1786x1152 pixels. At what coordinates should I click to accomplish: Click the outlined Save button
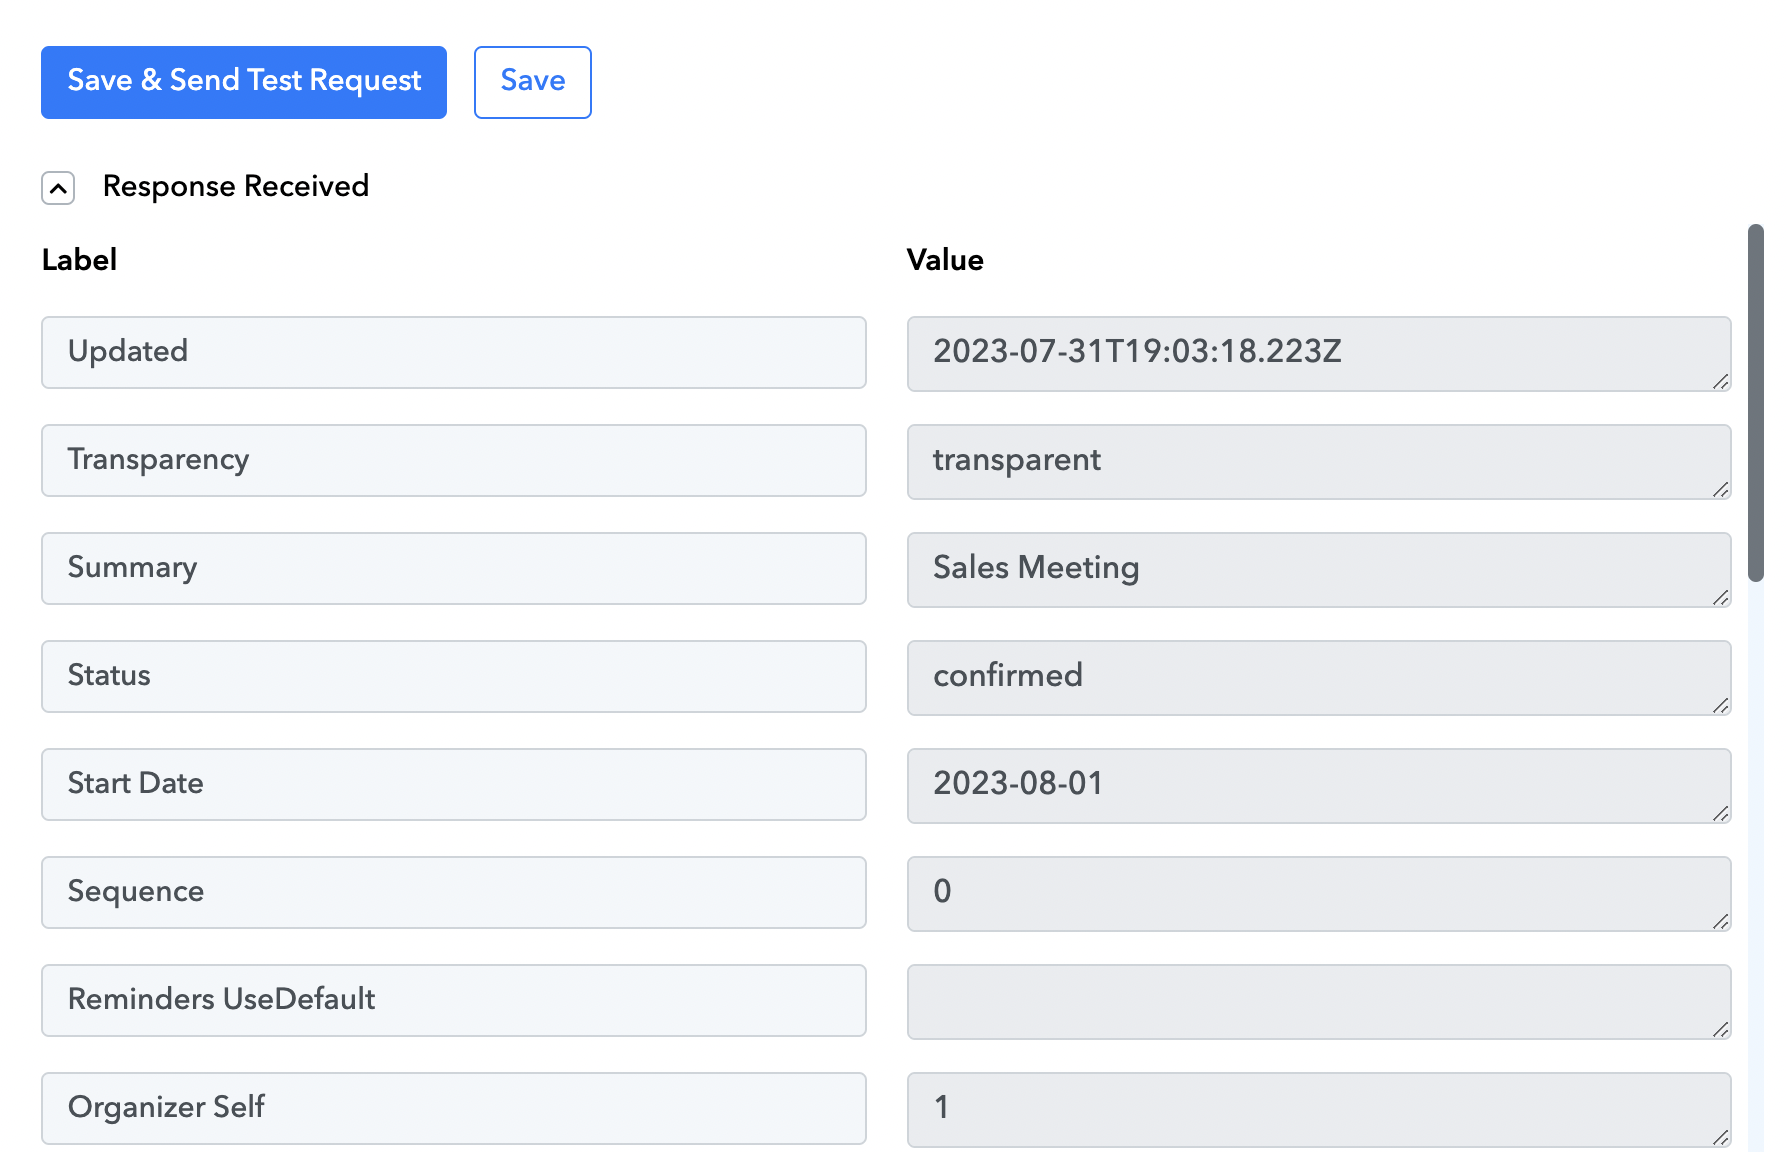coord(533,82)
